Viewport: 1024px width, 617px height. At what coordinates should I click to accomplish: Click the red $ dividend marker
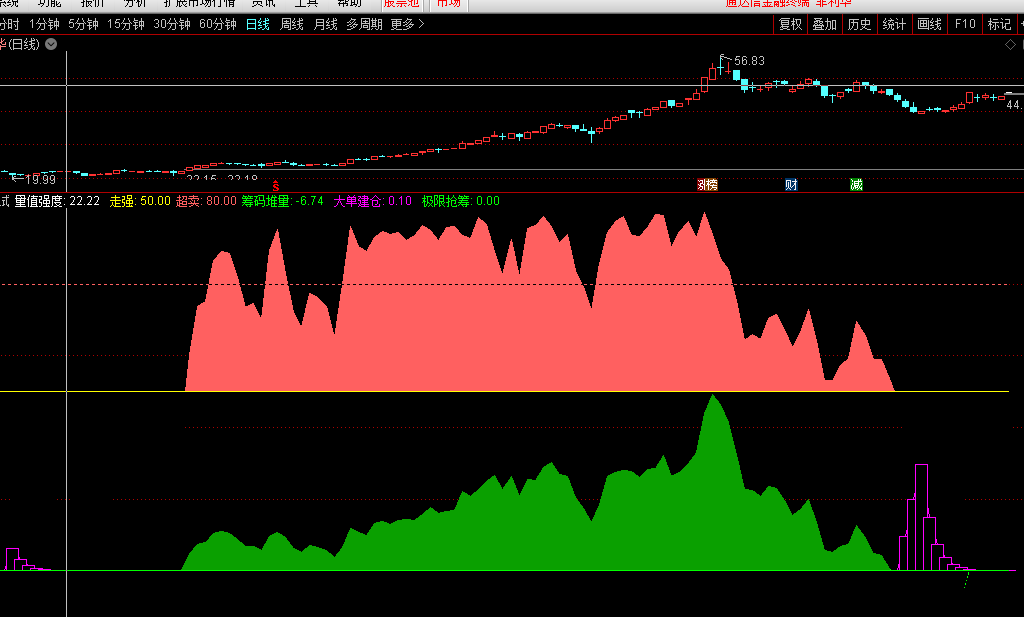click(276, 186)
